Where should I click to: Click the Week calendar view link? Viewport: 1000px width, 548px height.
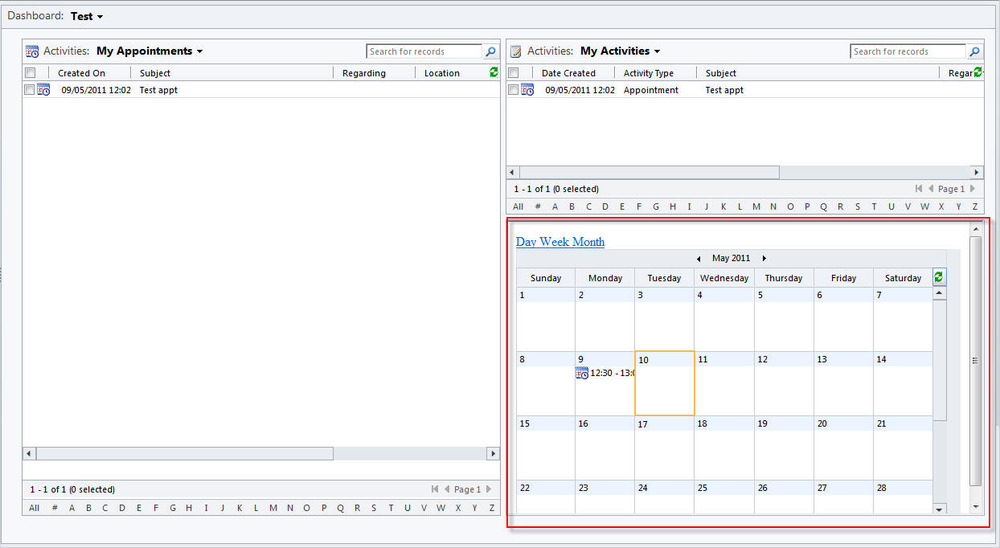tap(555, 242)
